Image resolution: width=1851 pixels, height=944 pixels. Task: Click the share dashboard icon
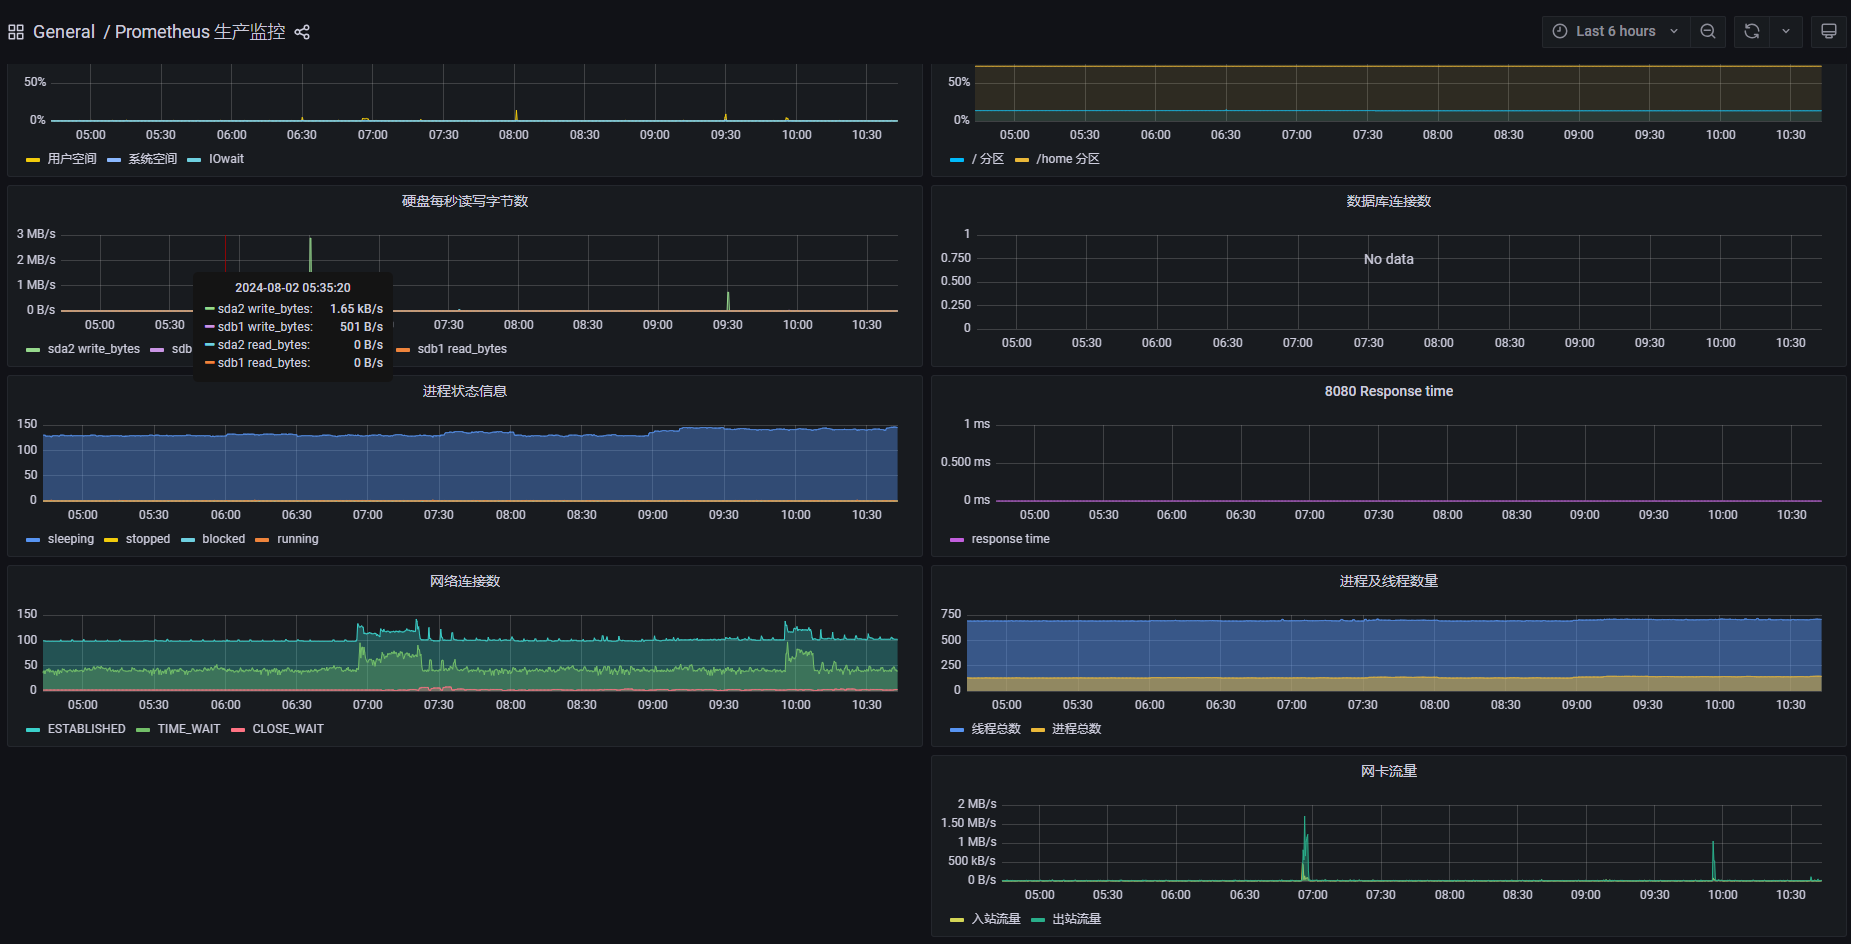302,32
